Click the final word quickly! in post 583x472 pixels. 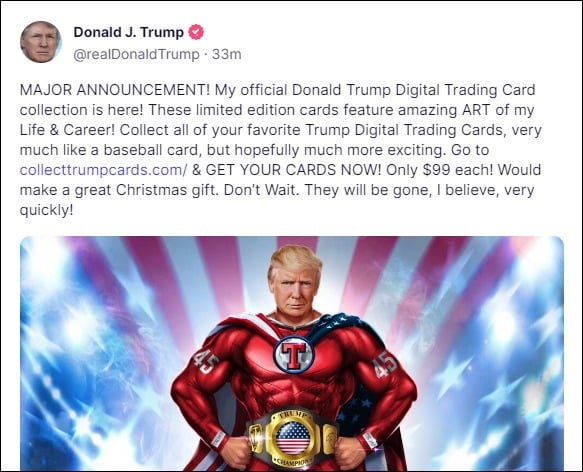click(46, 211)
